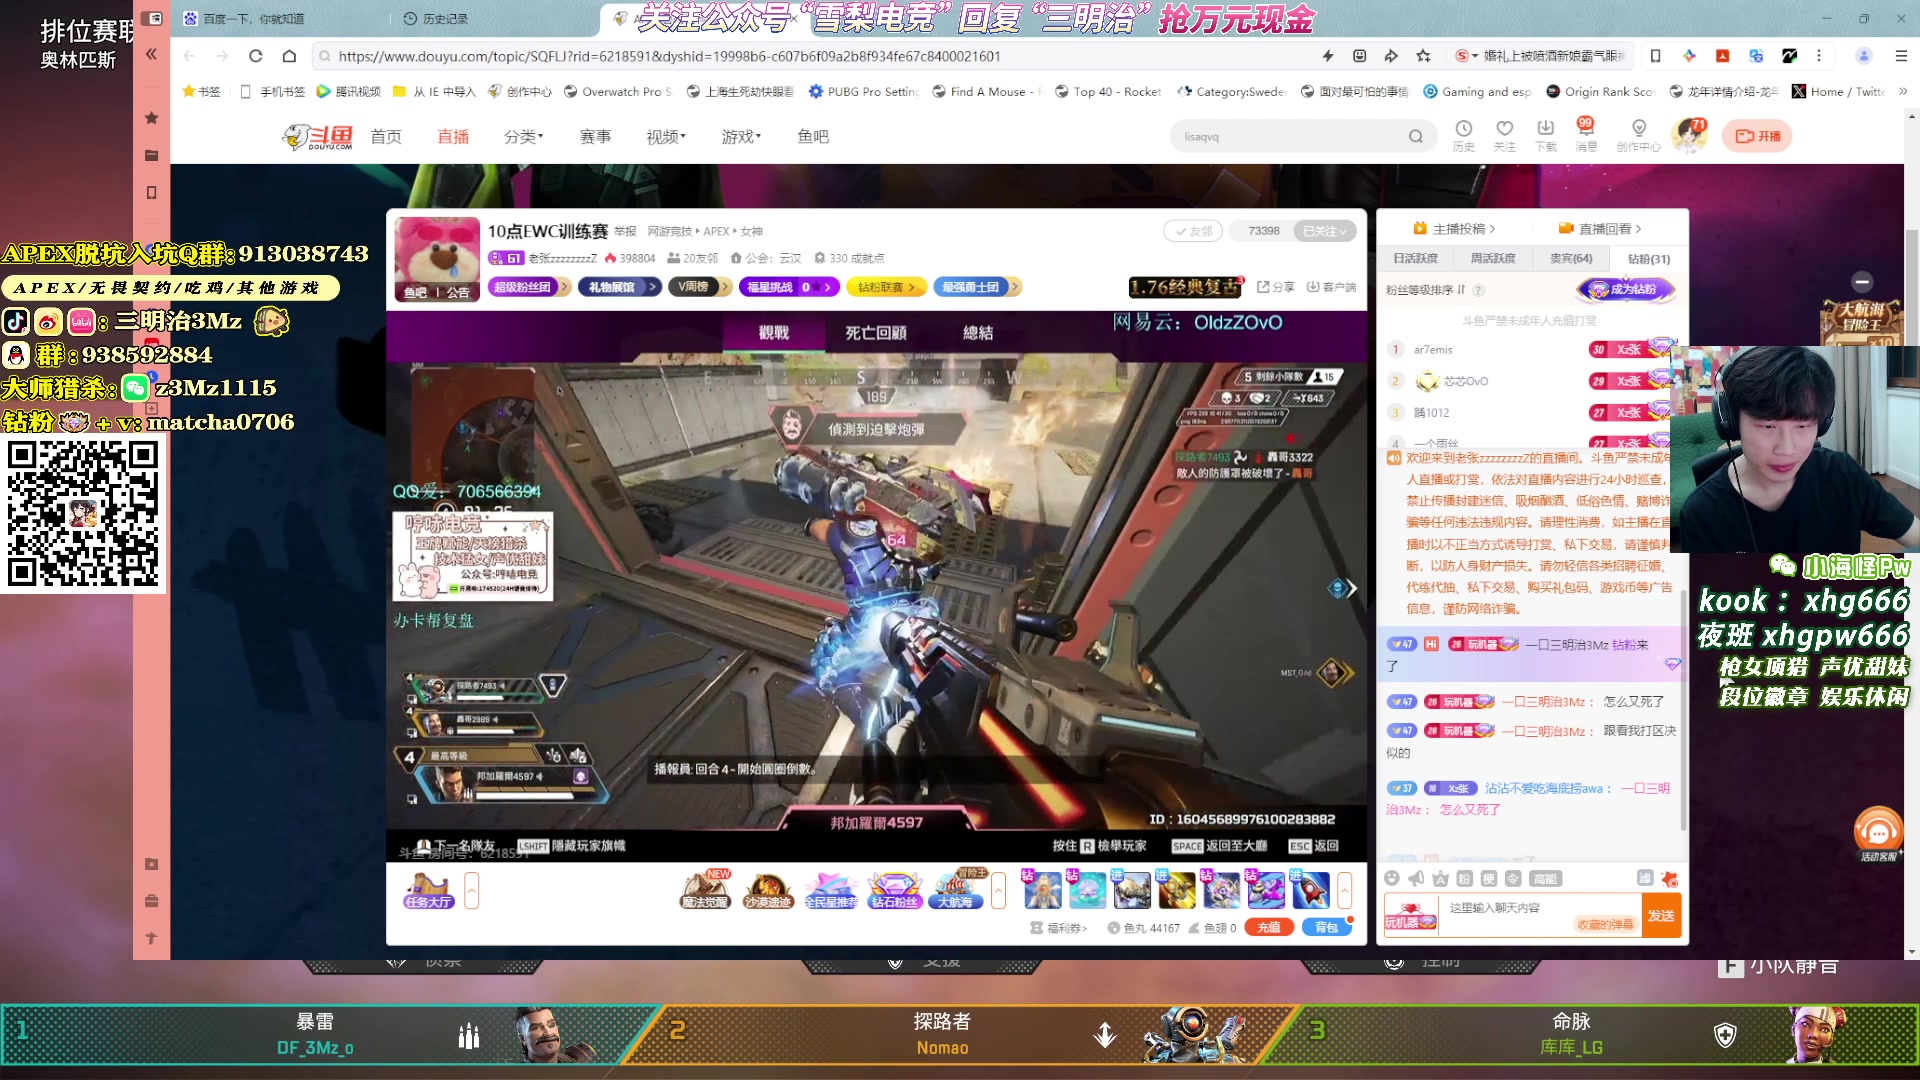Click the red star gift effects icon
The width and height of the screenshot is (1920, 1080).
click(1669, 878)
